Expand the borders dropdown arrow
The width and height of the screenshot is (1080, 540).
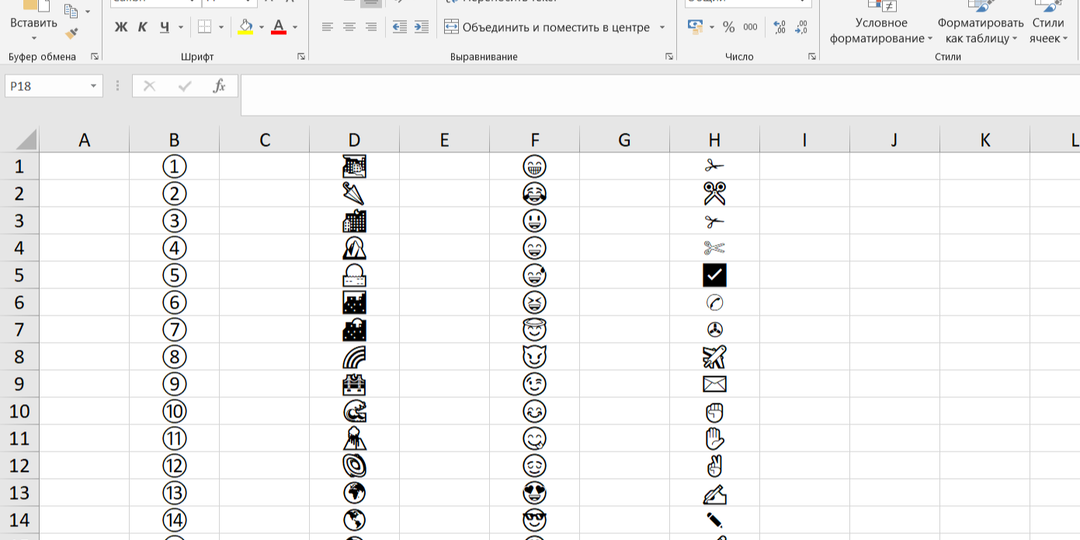[x=221, y=28]
